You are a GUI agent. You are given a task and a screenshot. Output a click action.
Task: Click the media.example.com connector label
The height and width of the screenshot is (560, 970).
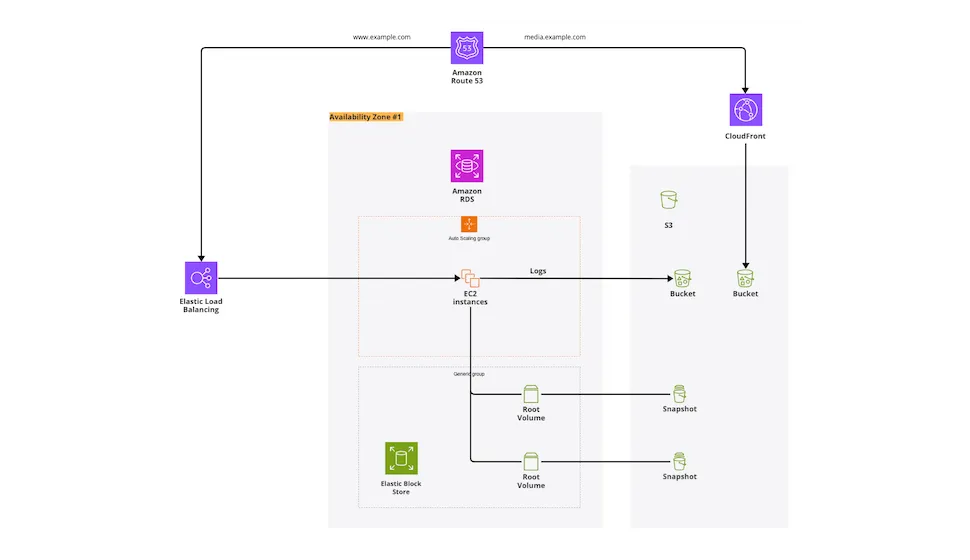tap(555, 37)
